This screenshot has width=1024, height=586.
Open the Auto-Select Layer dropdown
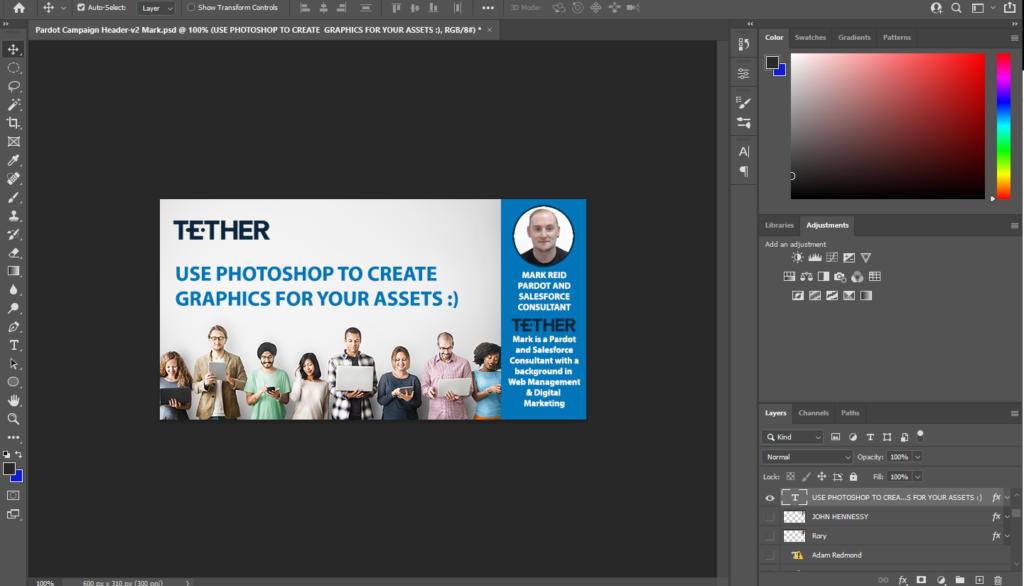155,8
